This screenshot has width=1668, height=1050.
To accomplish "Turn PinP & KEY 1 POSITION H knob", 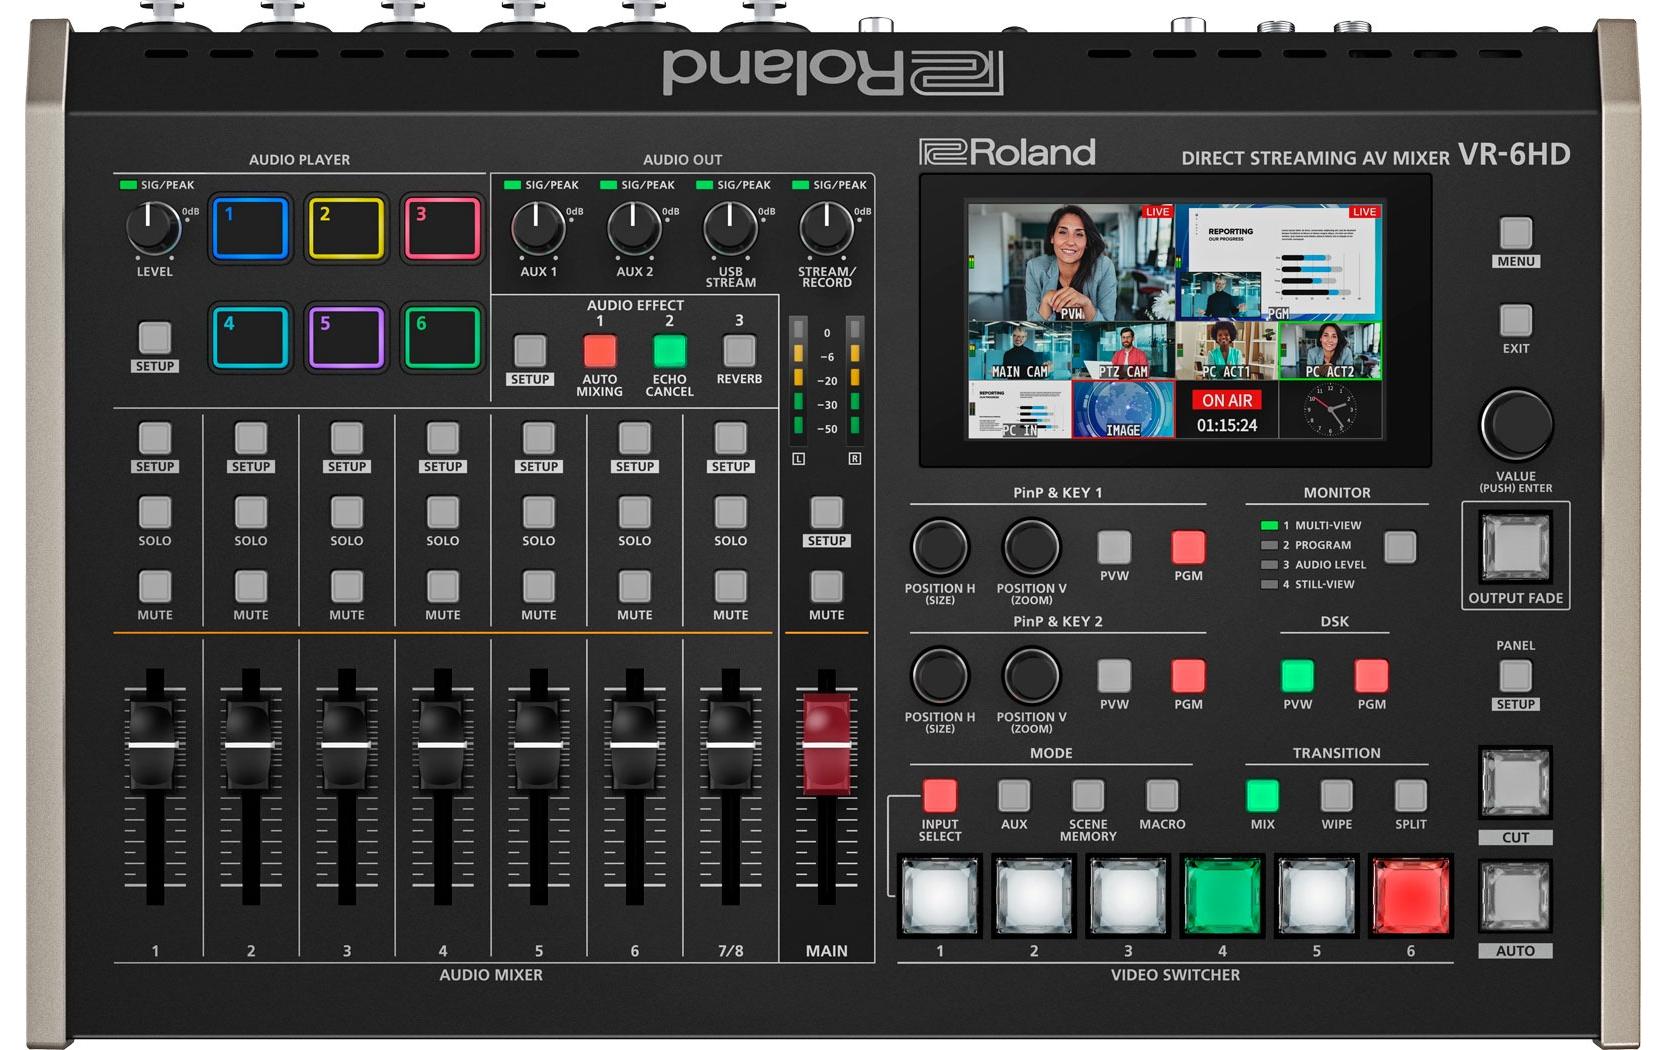I will point(940,547).
